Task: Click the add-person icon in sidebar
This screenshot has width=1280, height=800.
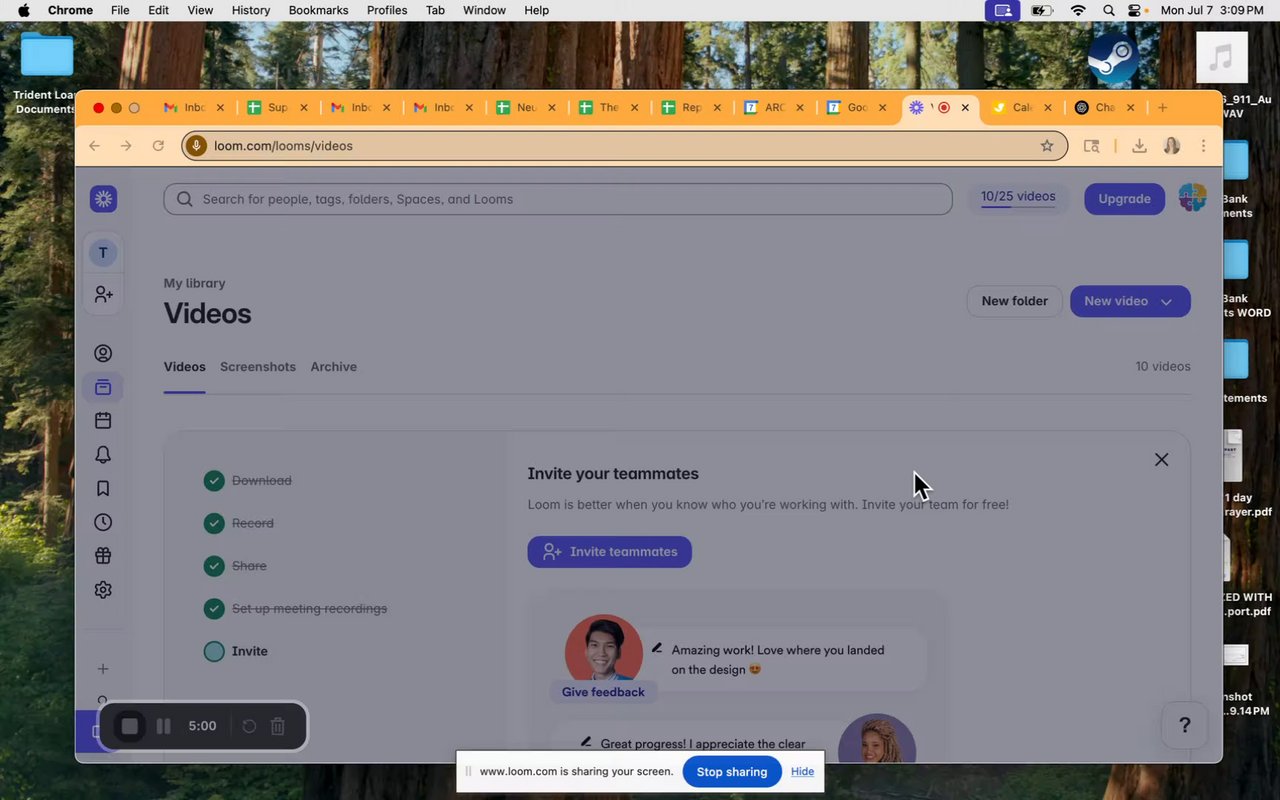Action: pos(103,295)
